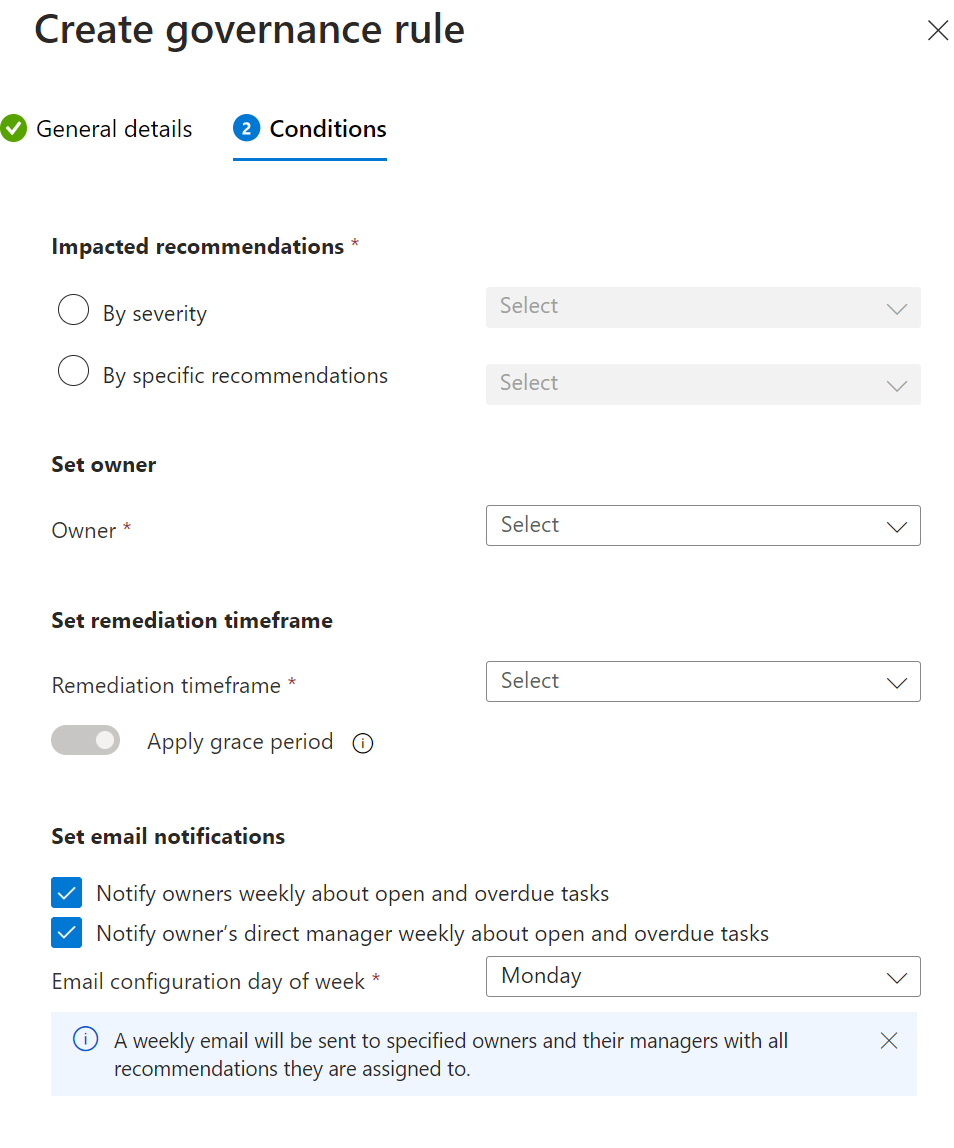Uncheck Notify owners weekly checkbox
The width and height of the screenshot is (954, 1148).
point(66,893)
